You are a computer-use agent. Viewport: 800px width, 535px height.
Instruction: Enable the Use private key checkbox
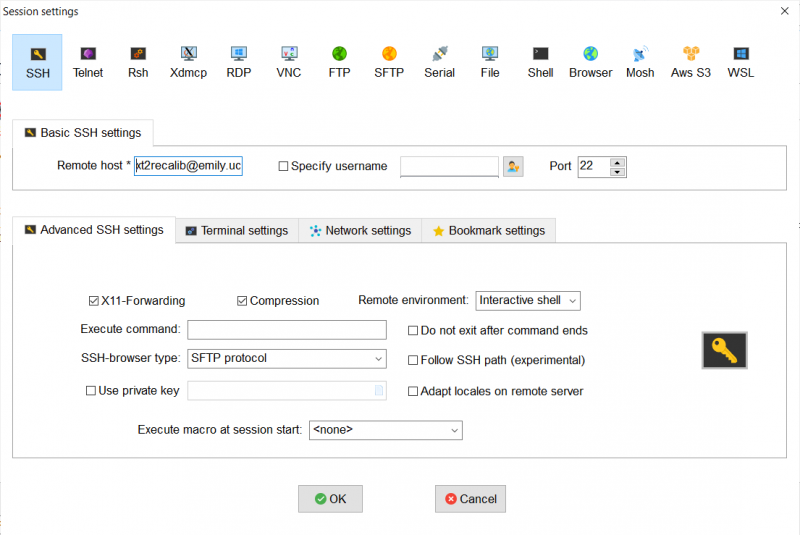point(91,391)
